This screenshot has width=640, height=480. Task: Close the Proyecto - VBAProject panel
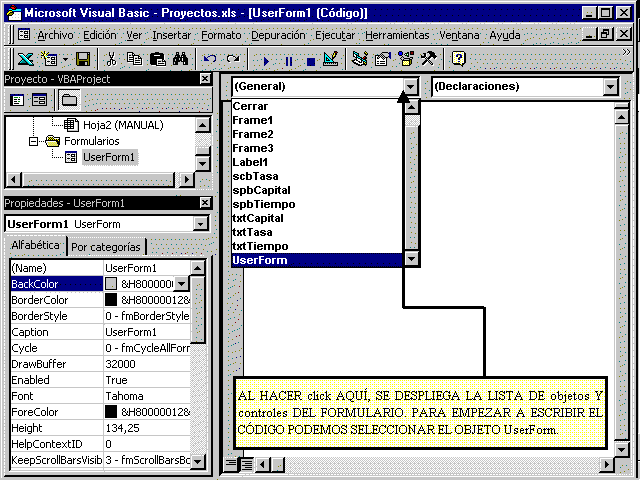[x=205, y=79]
